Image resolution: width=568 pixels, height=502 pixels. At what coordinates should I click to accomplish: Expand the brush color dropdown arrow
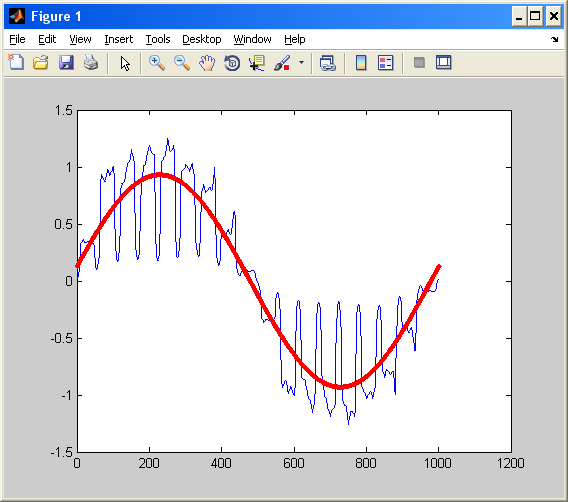tap(301, 62)
